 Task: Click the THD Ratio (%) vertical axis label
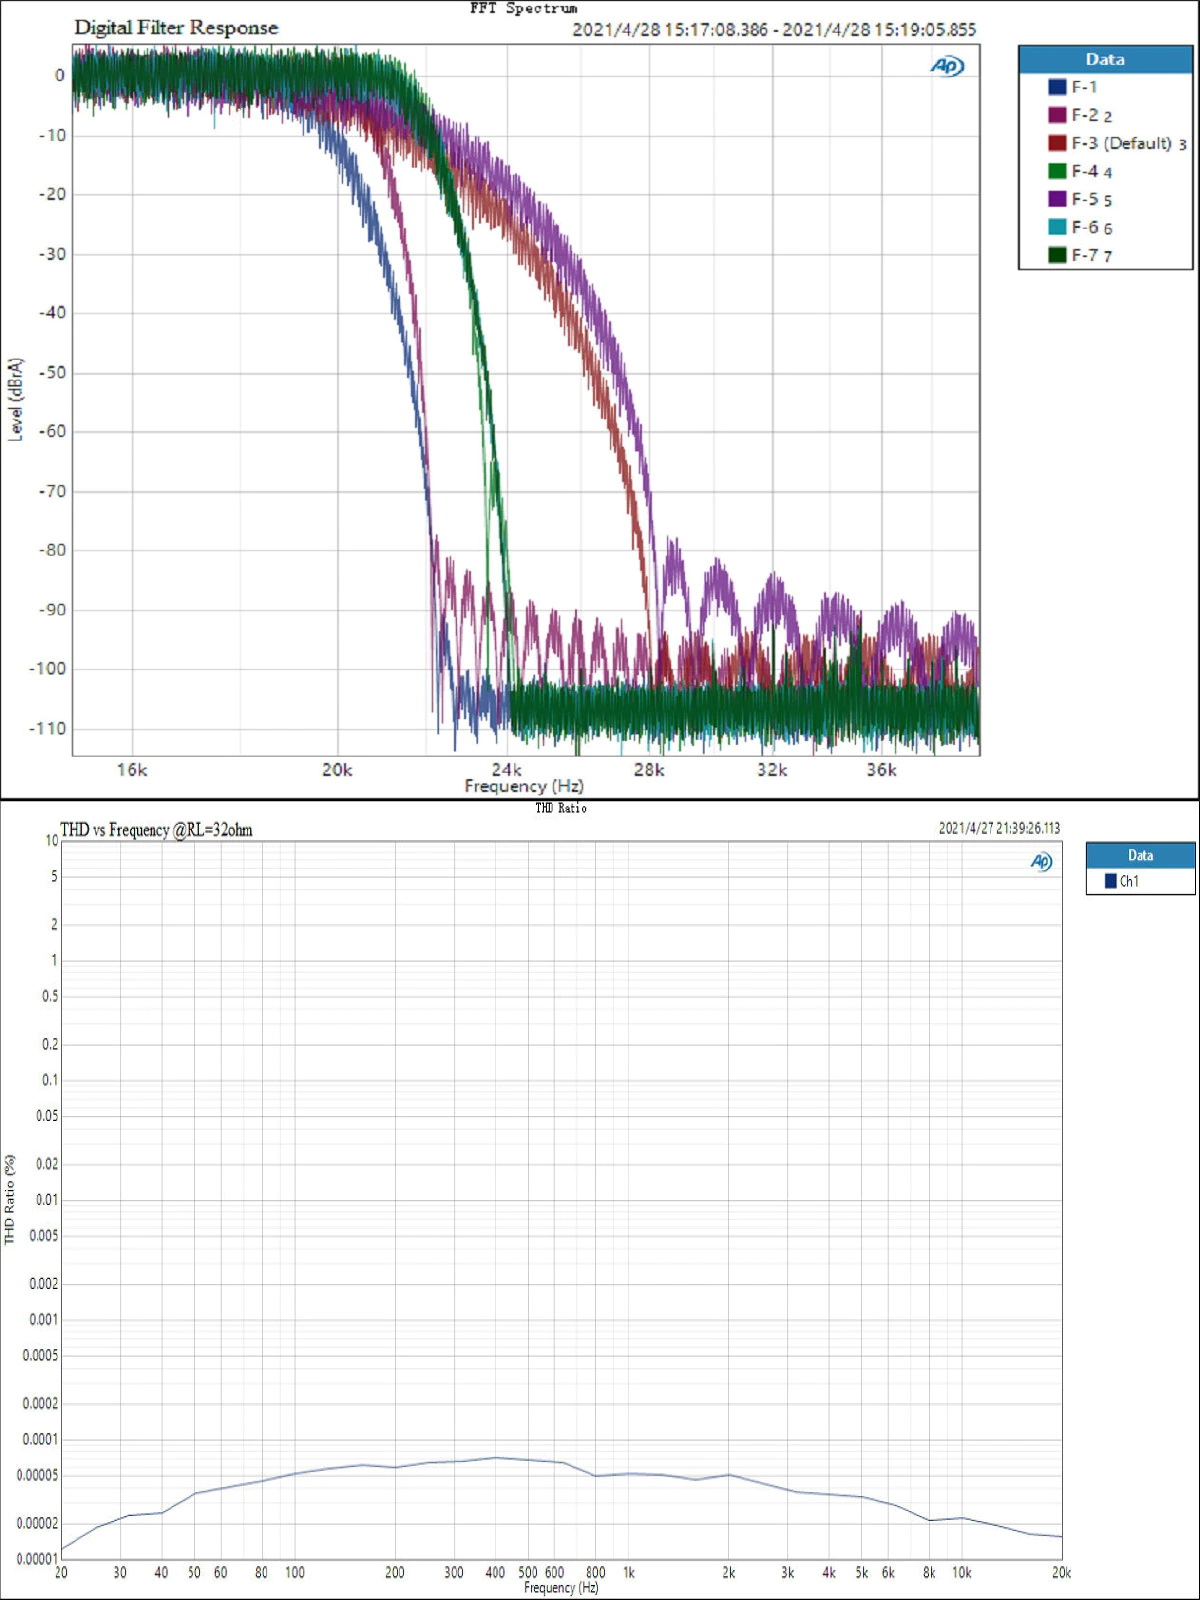point(10,1199)
